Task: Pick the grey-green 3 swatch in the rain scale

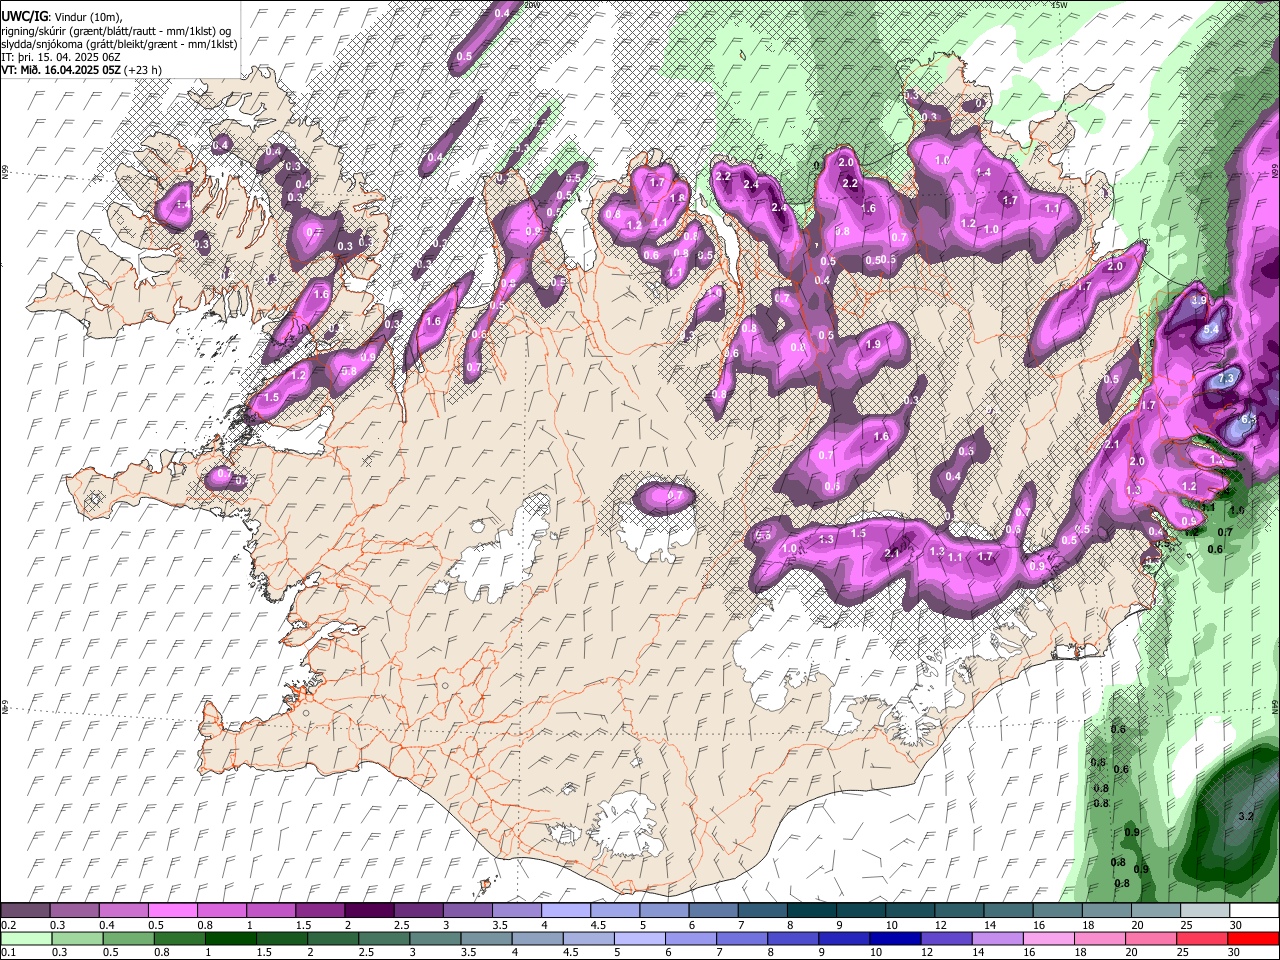Action: tap(434, 938)
